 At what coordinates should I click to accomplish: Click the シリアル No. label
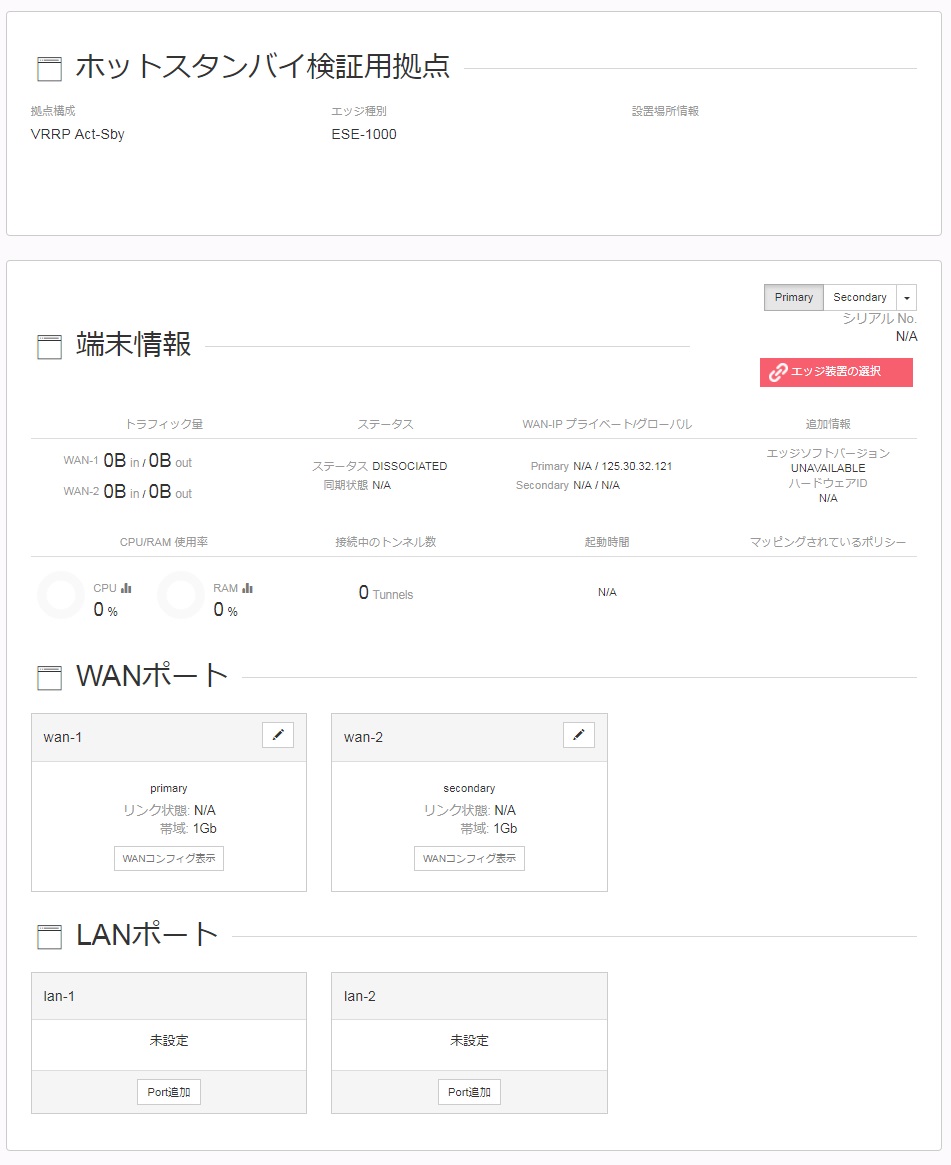(x=880, y=318)
